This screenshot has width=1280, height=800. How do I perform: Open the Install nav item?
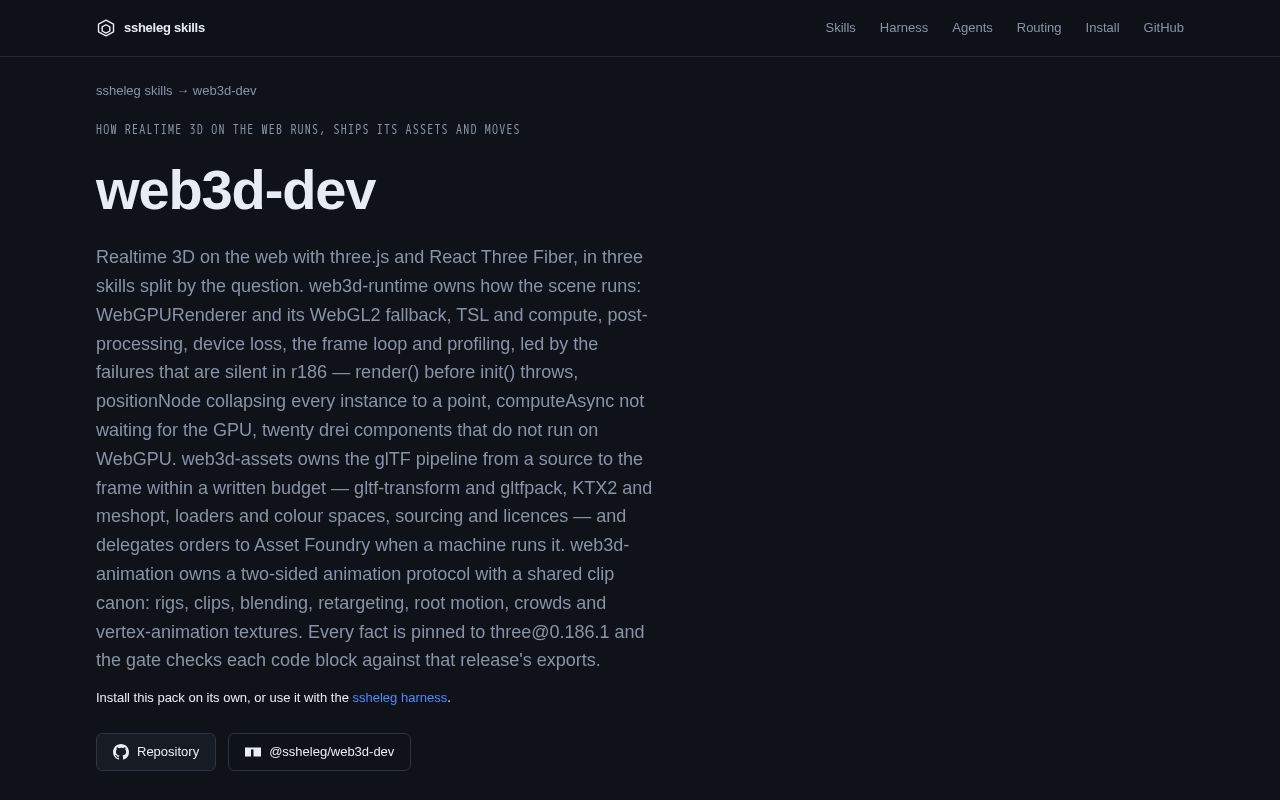click(1102, 28)
